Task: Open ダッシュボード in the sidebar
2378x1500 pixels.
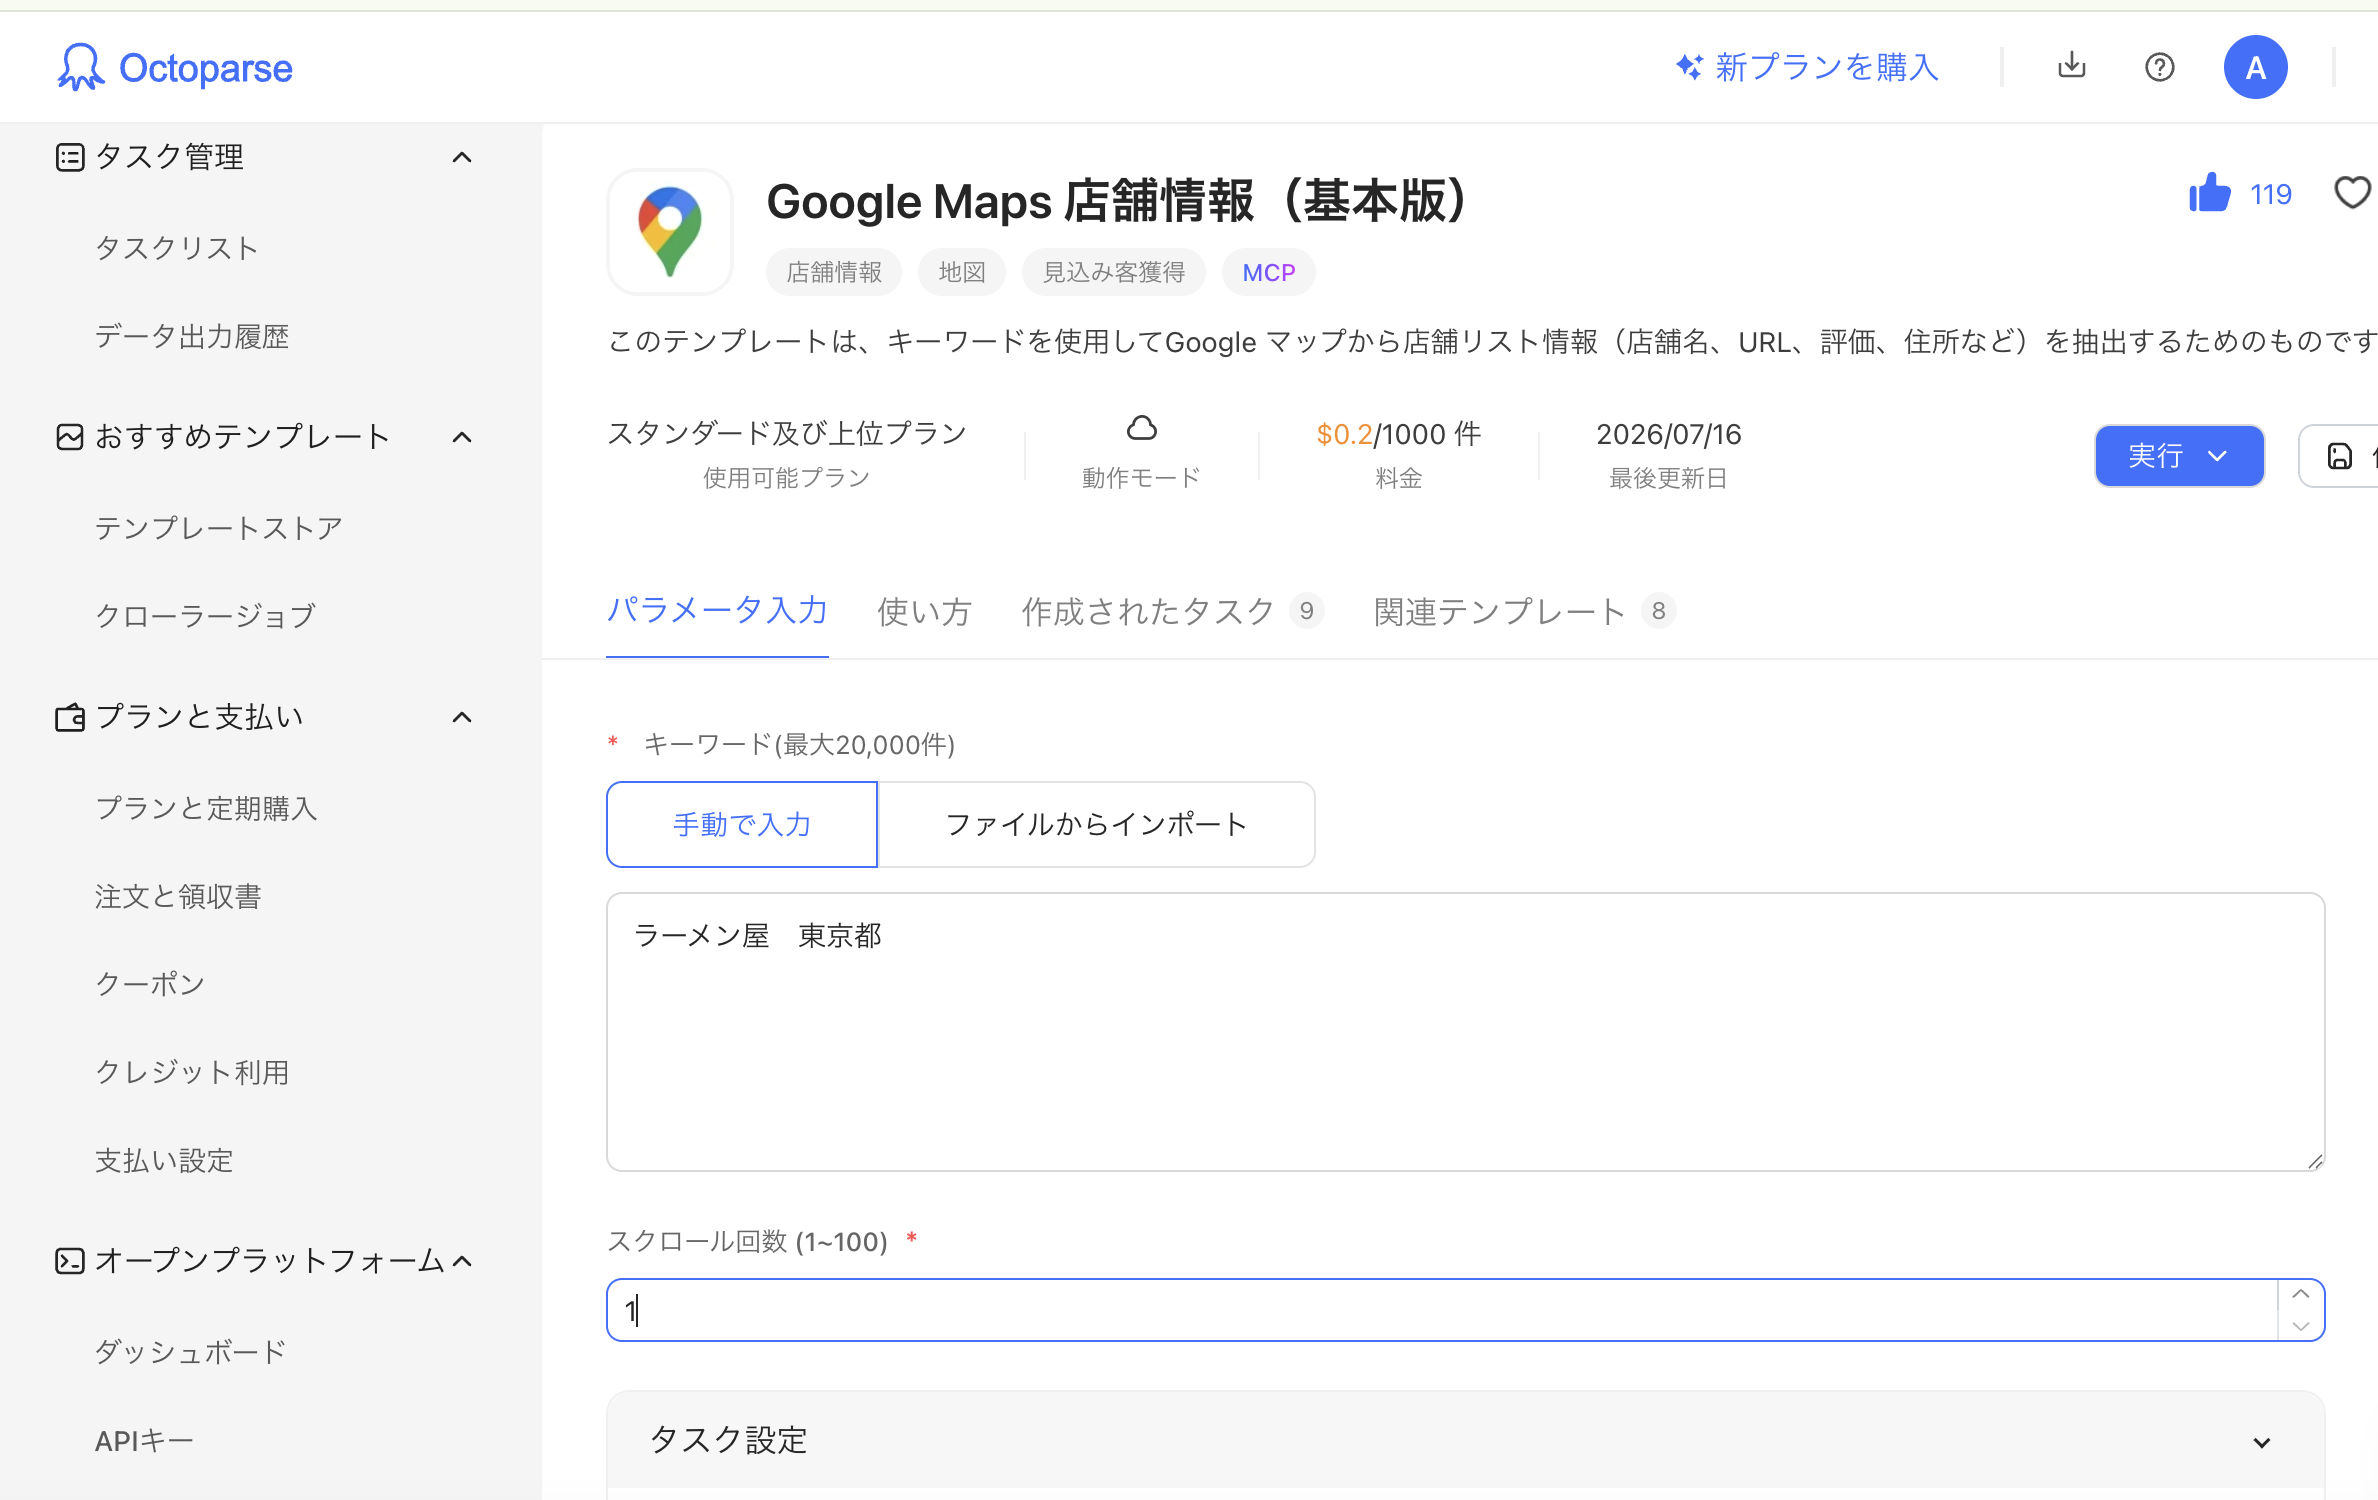Action: click(x=190, y=1352)
